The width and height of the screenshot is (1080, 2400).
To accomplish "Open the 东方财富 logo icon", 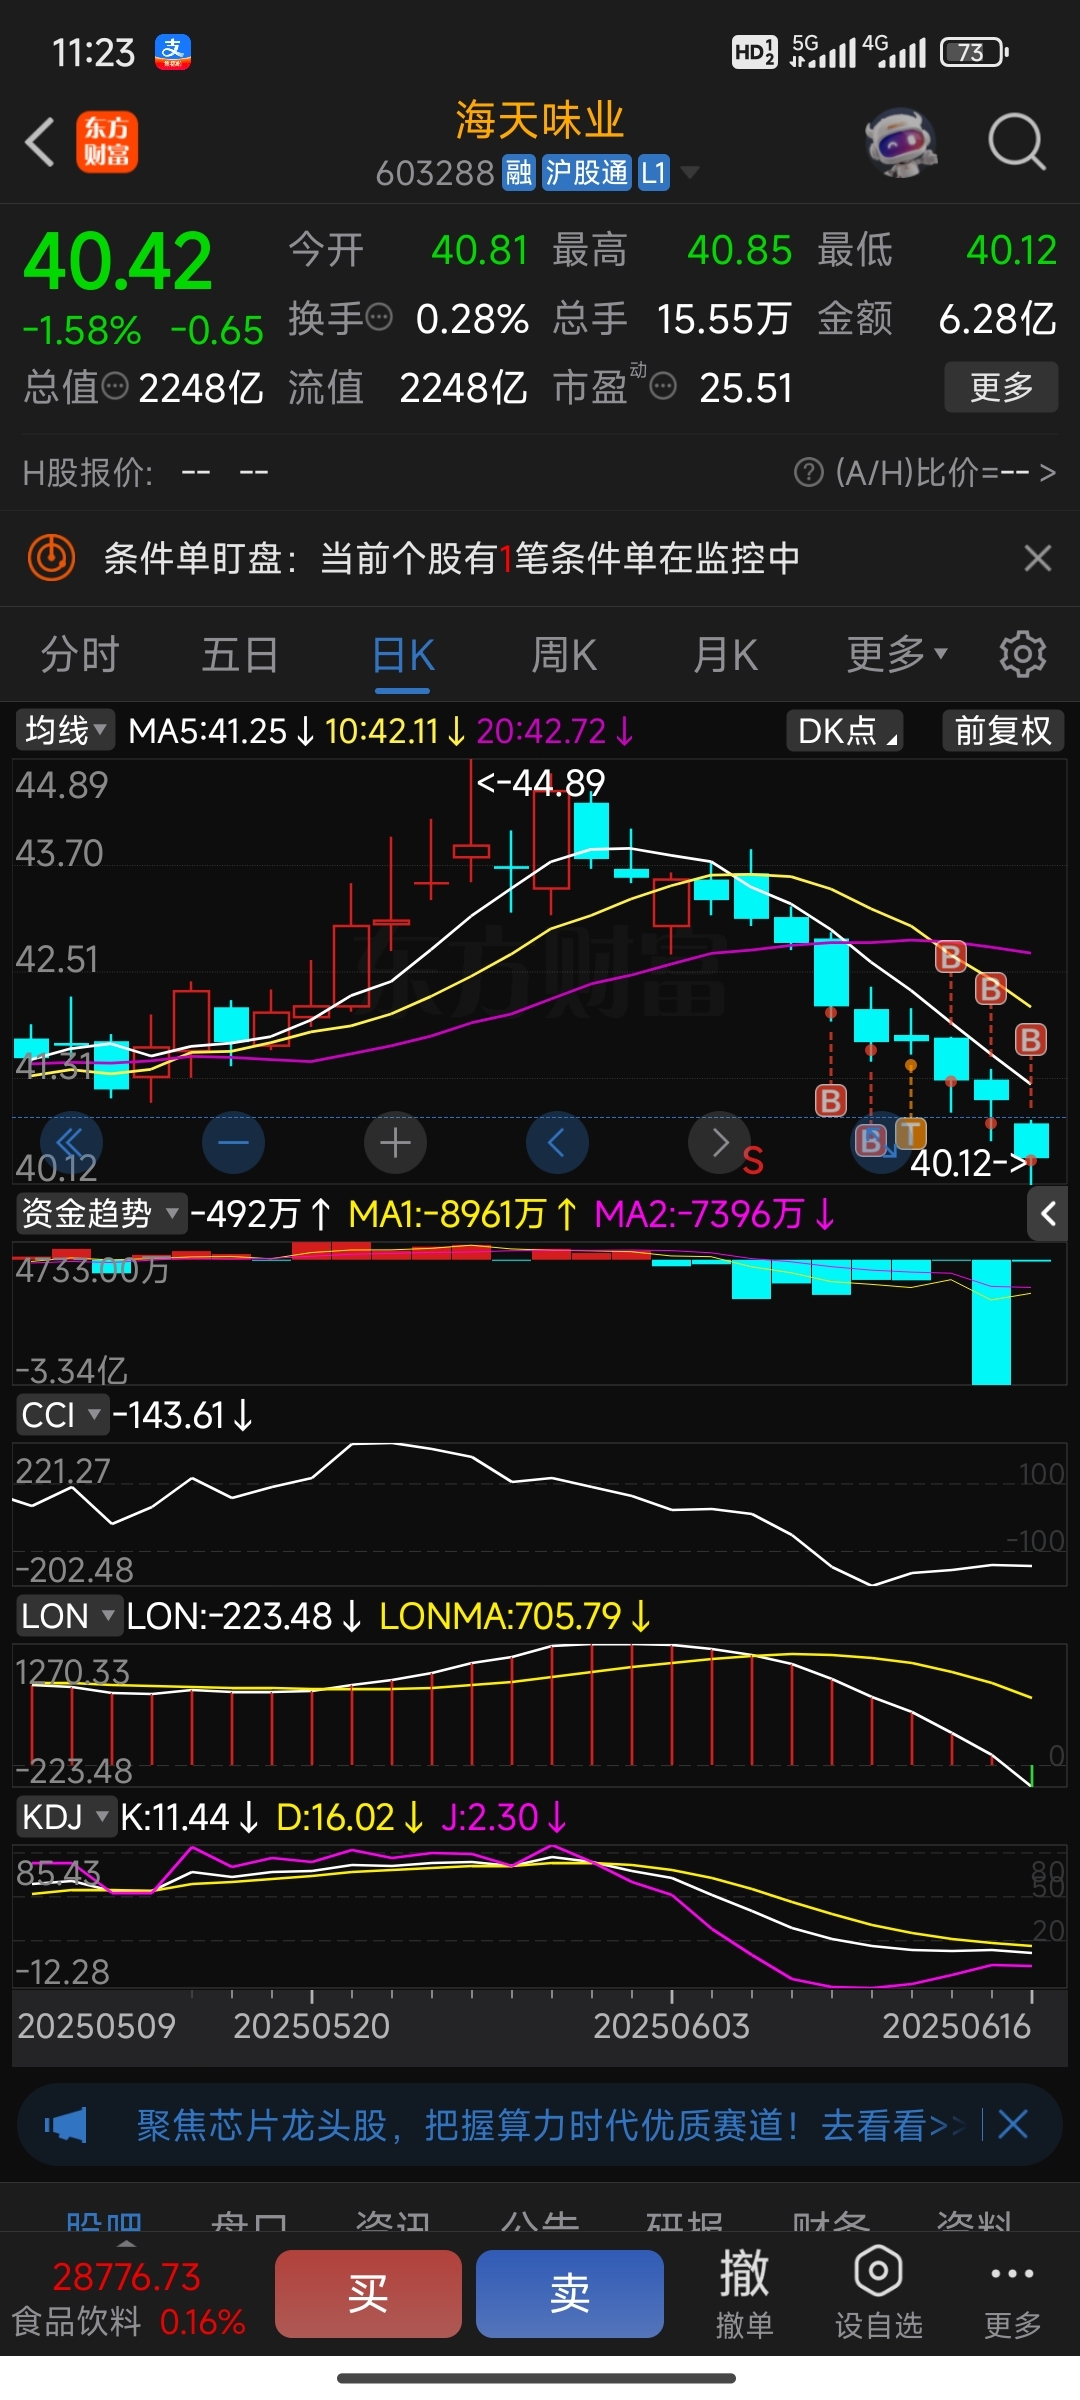I will [x=107, y=142].
